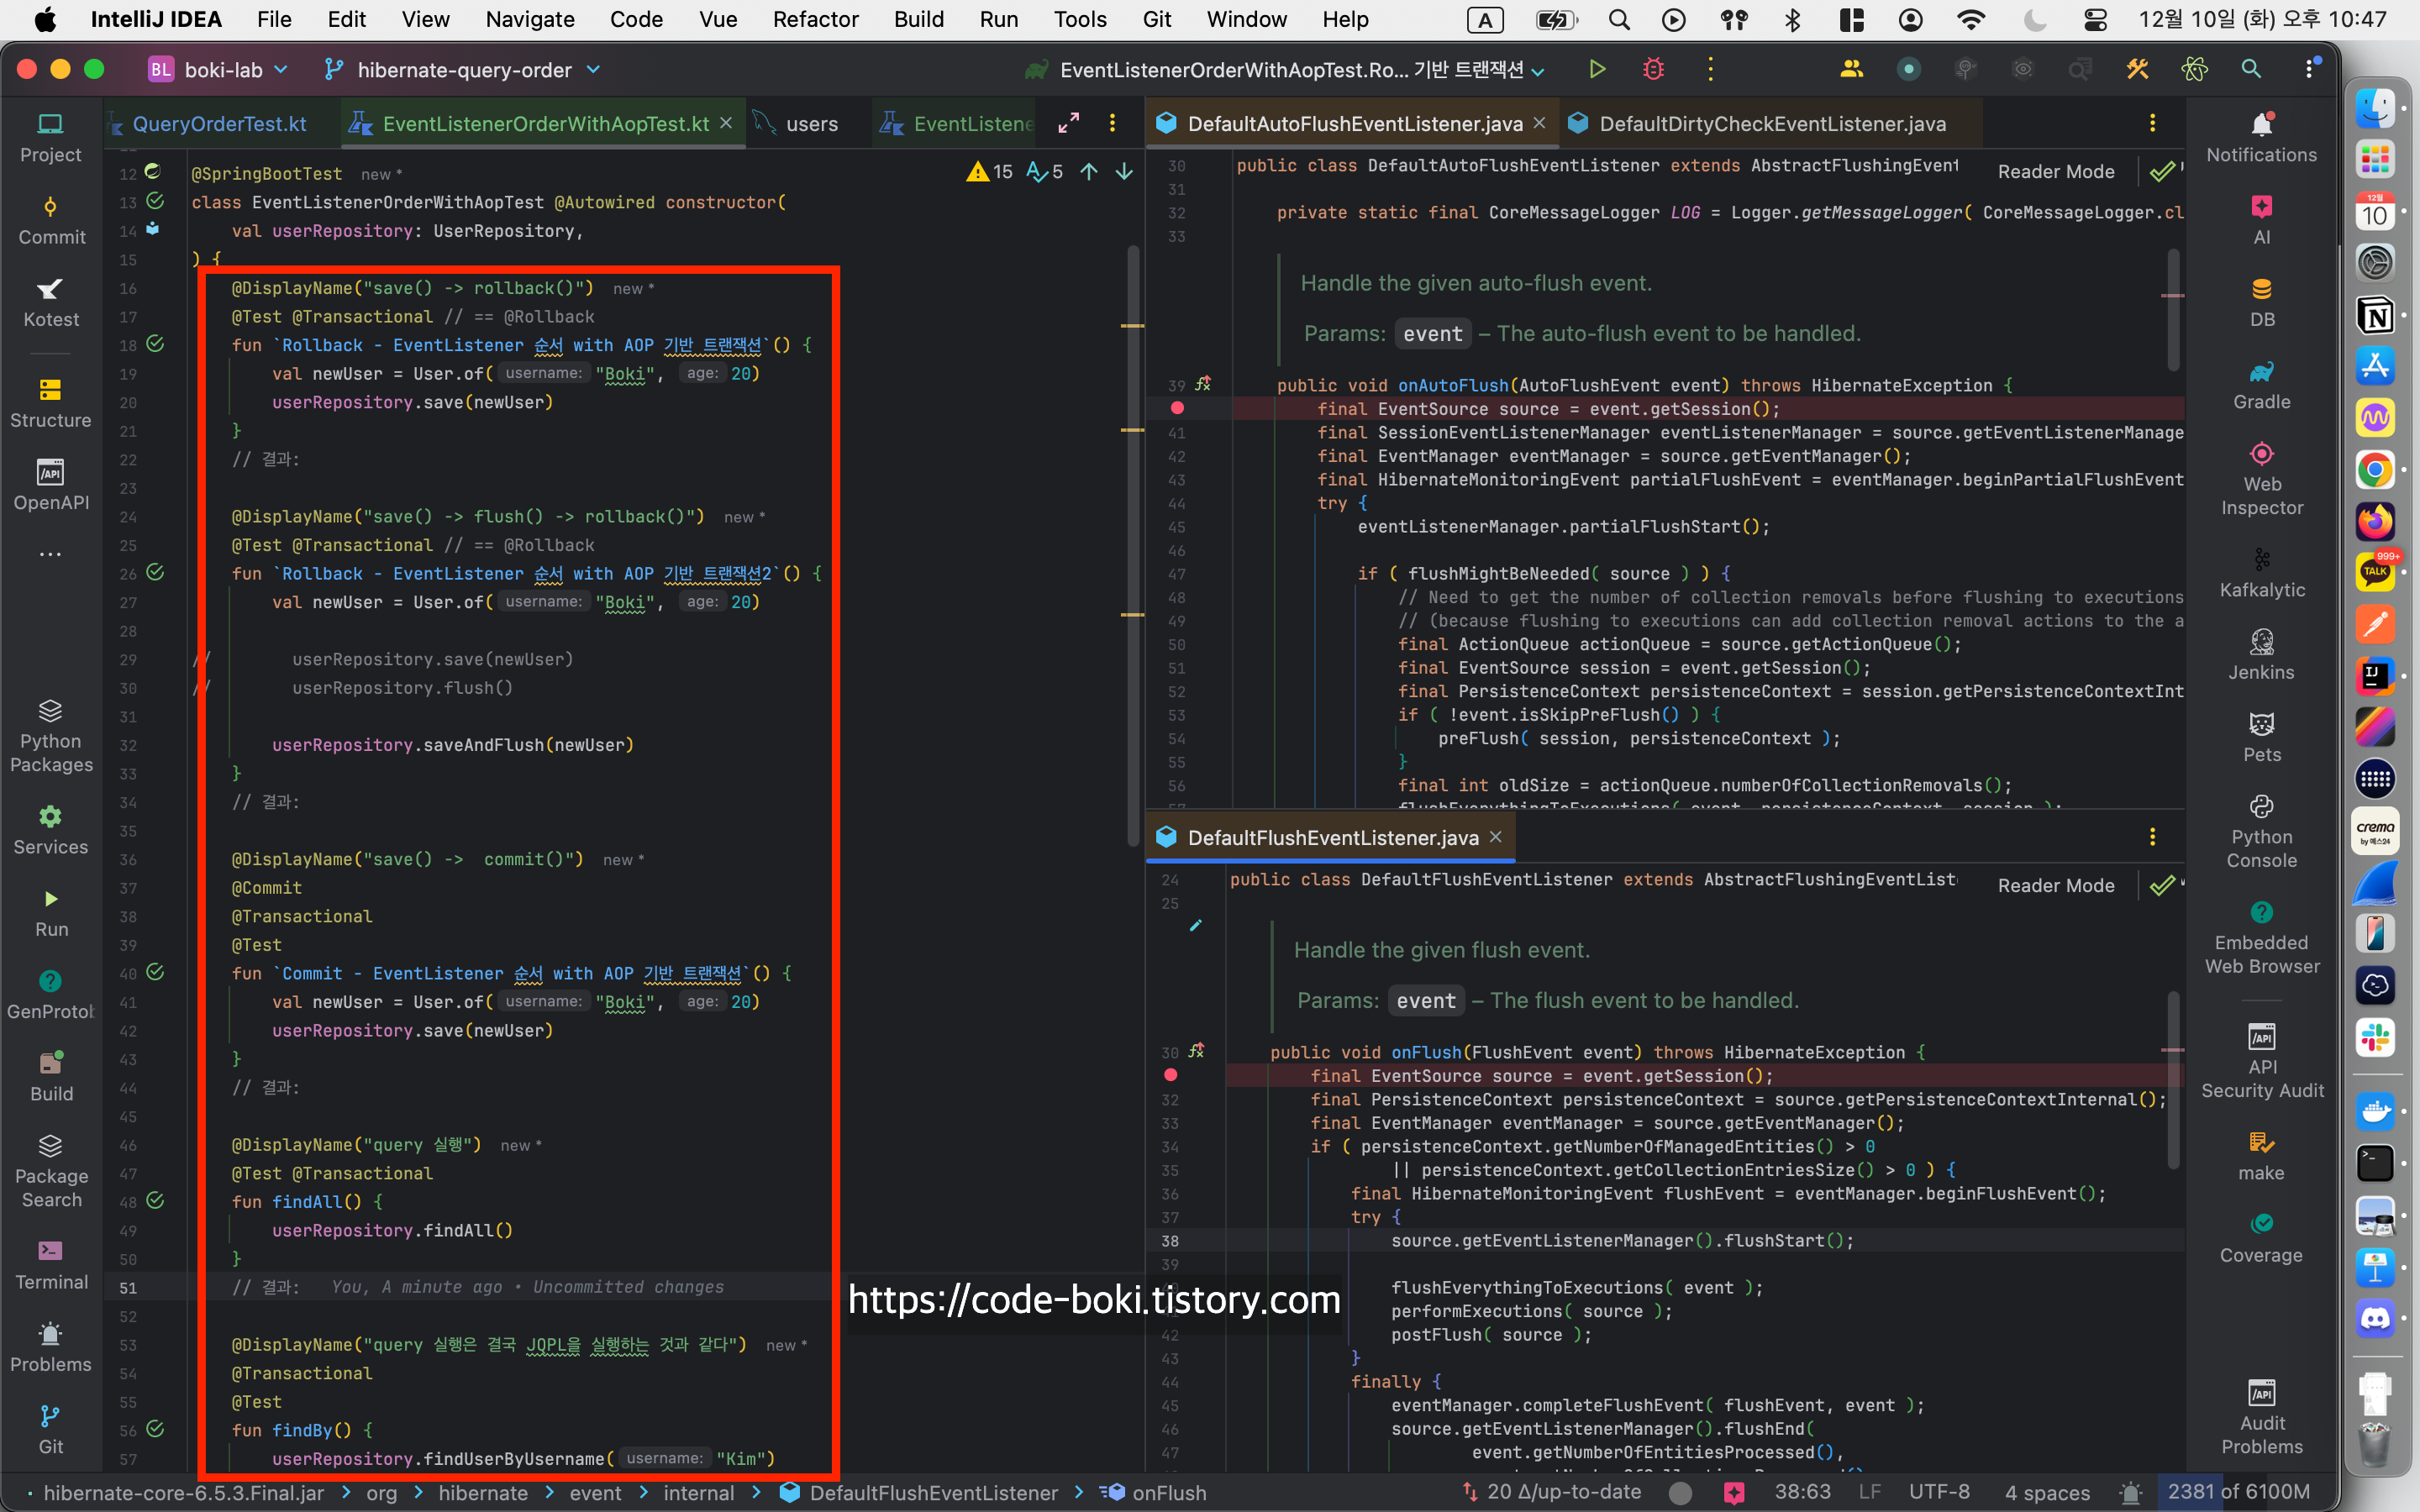Open the Services tool window
Screen dimensions: 2420x1512
(51, 829)
